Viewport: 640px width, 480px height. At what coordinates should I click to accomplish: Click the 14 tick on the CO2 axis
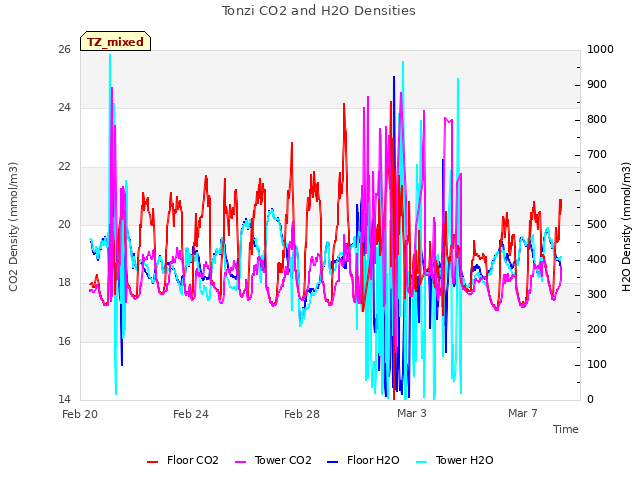point(64,399)
